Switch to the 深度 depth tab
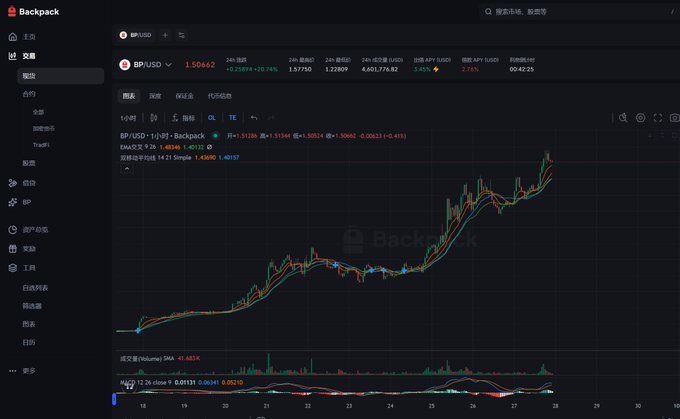This screenshot has width=680, height=419. [155, 96]
